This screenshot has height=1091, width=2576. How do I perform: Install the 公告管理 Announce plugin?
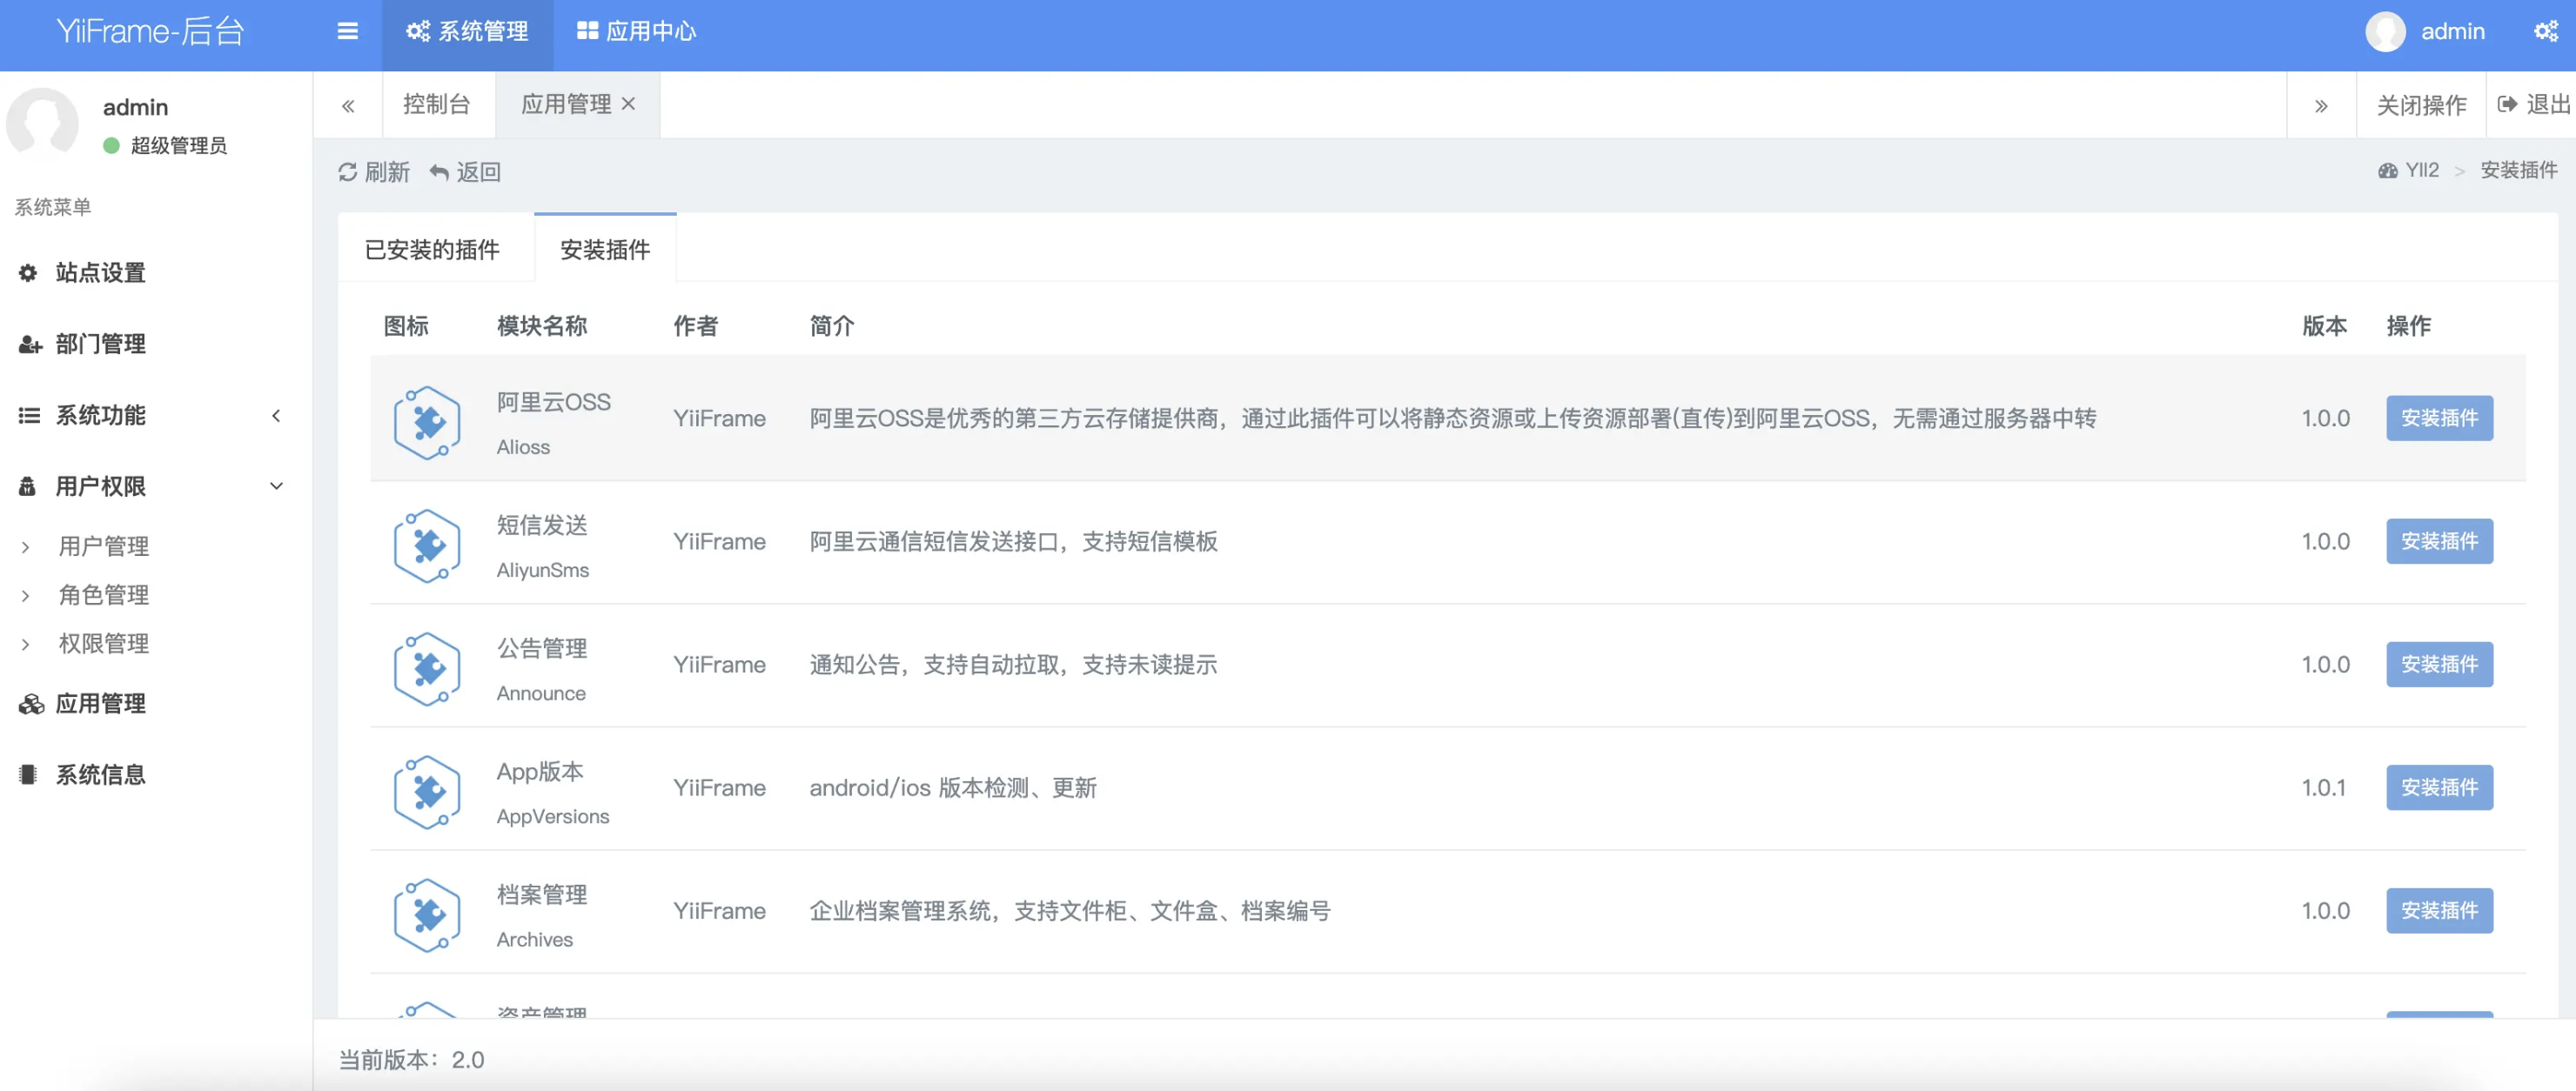(x=2439, y=664)
